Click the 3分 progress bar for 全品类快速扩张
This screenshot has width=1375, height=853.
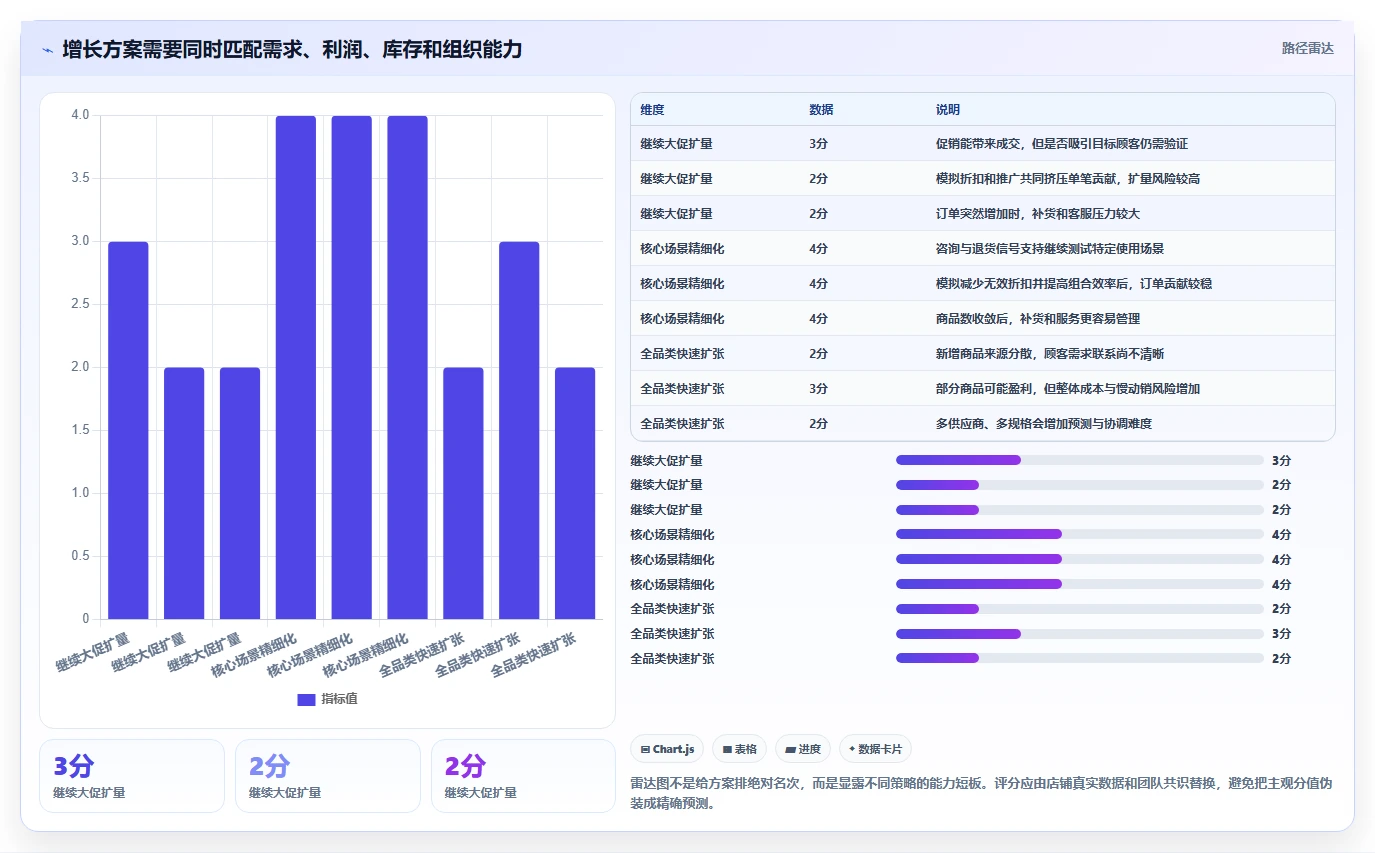1080,633
